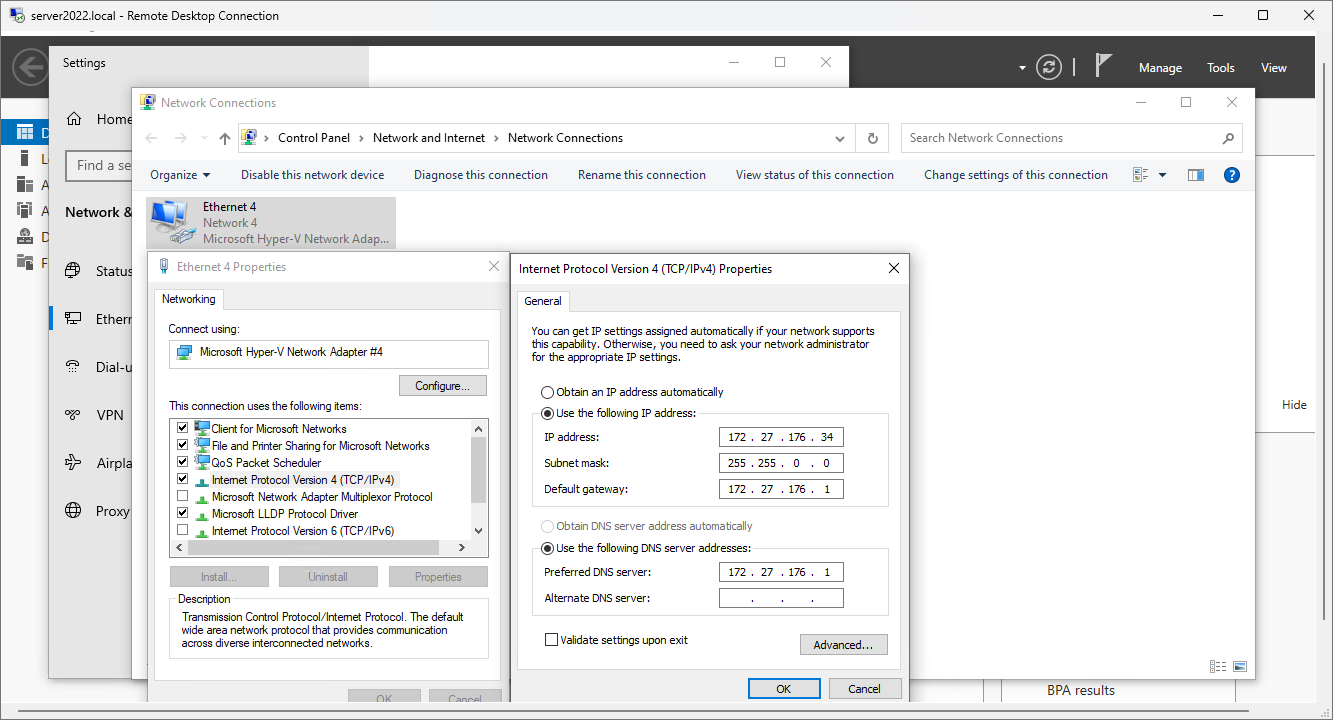Expand the address bar history dropdown
The width and height of the screenshot is (1333, 720).
point(841,139)
